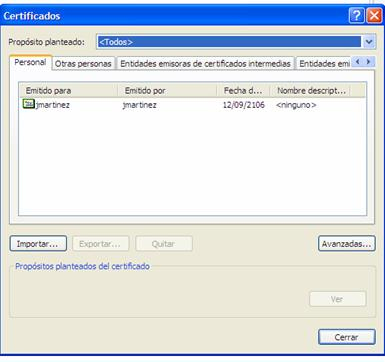Viewport: 385px width, 362px height.
Task: Click the Exportar... button
Action: 101,244
